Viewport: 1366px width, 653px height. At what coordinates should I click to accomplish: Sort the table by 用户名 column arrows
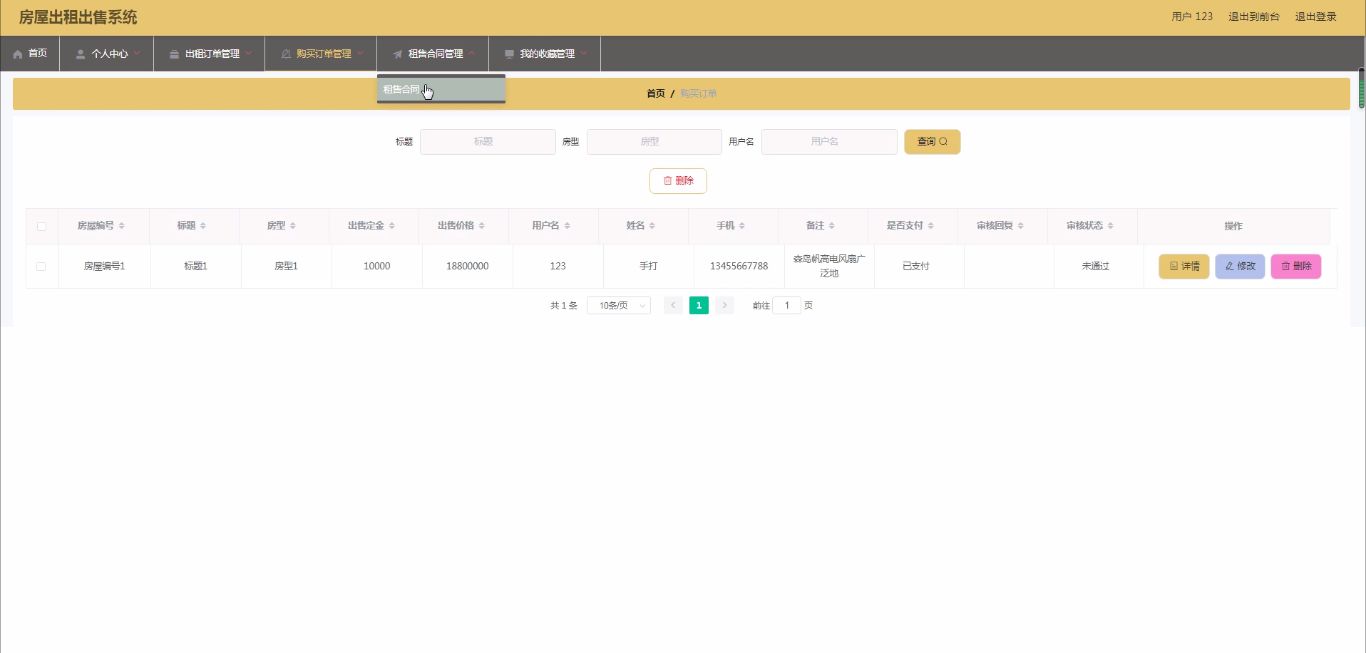coord(566,226)
